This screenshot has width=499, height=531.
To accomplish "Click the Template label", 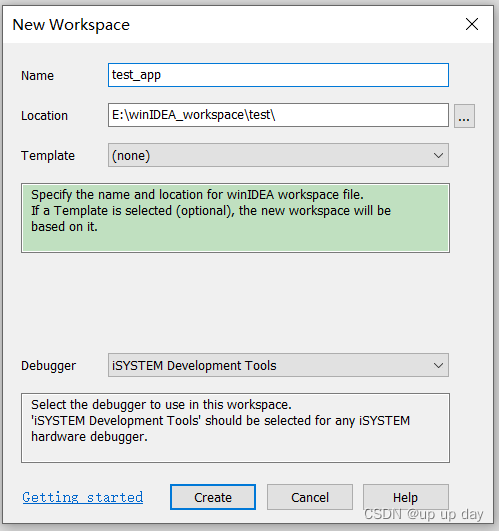I will click(48, 156).
